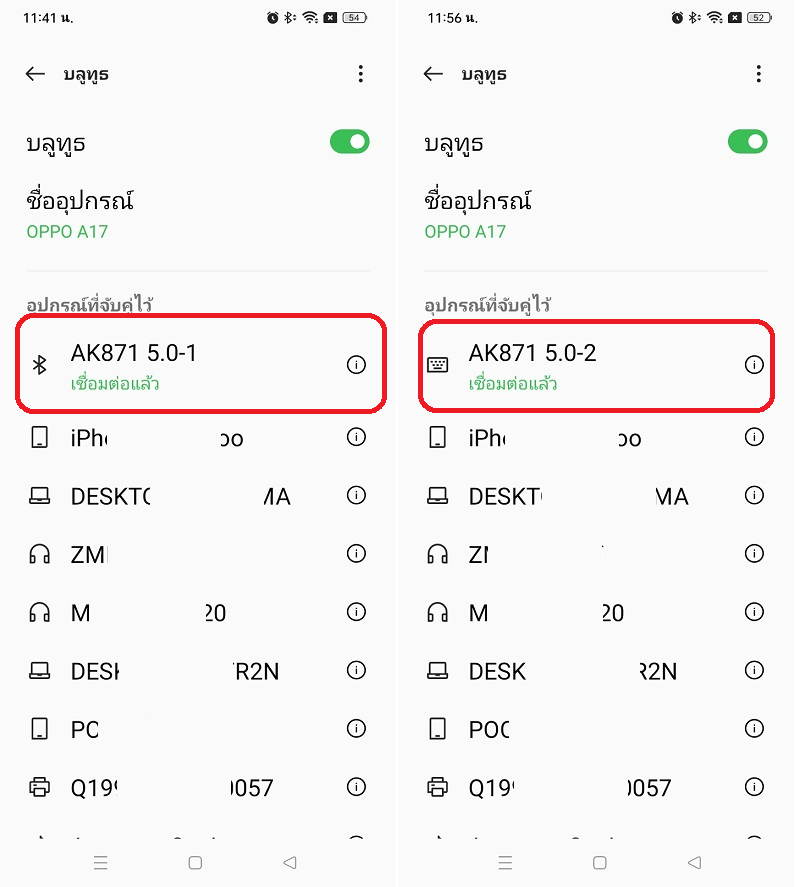Viewport: 796px width, 887px height.
Task: Open info for AK871 5.0-1 device
Action: pos(356,365)
